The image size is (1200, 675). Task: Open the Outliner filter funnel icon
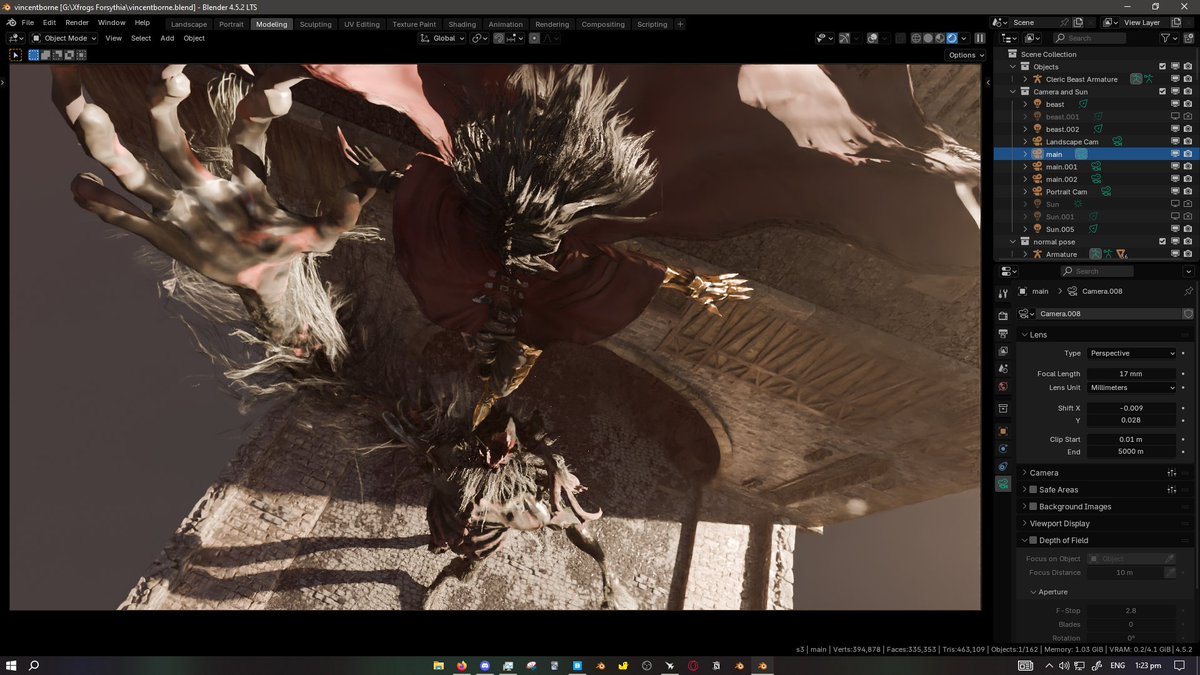tap(1165, 37)
